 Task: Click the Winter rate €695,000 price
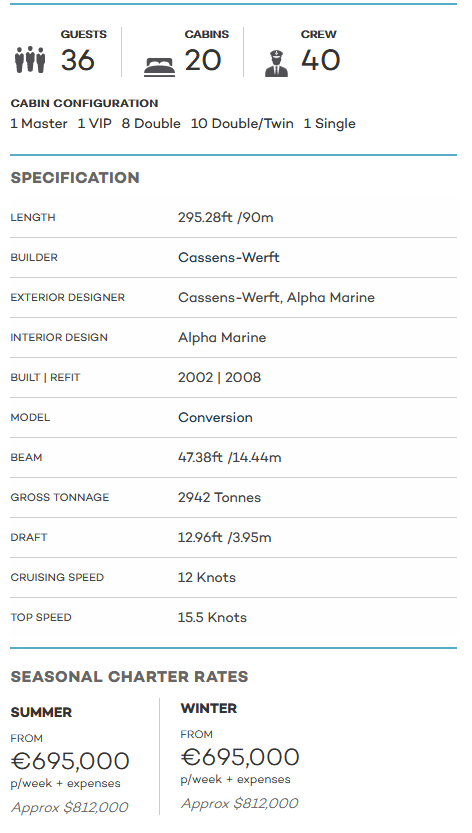[x=240, y=757]
